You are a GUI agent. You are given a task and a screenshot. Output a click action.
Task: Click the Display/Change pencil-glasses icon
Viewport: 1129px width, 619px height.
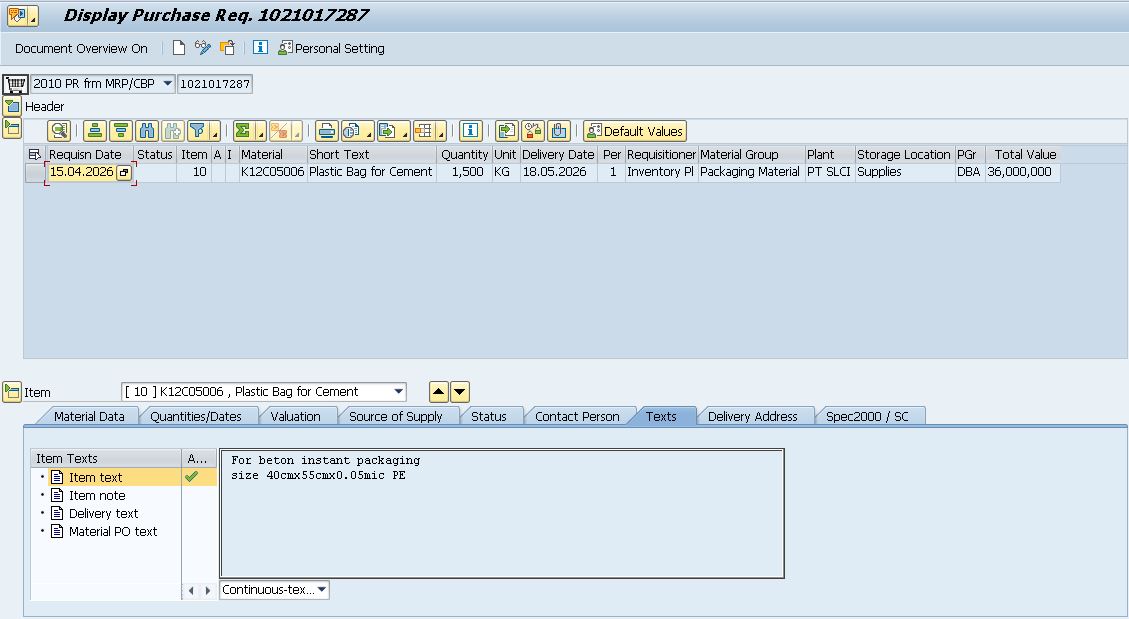click(x=203, y=48)
